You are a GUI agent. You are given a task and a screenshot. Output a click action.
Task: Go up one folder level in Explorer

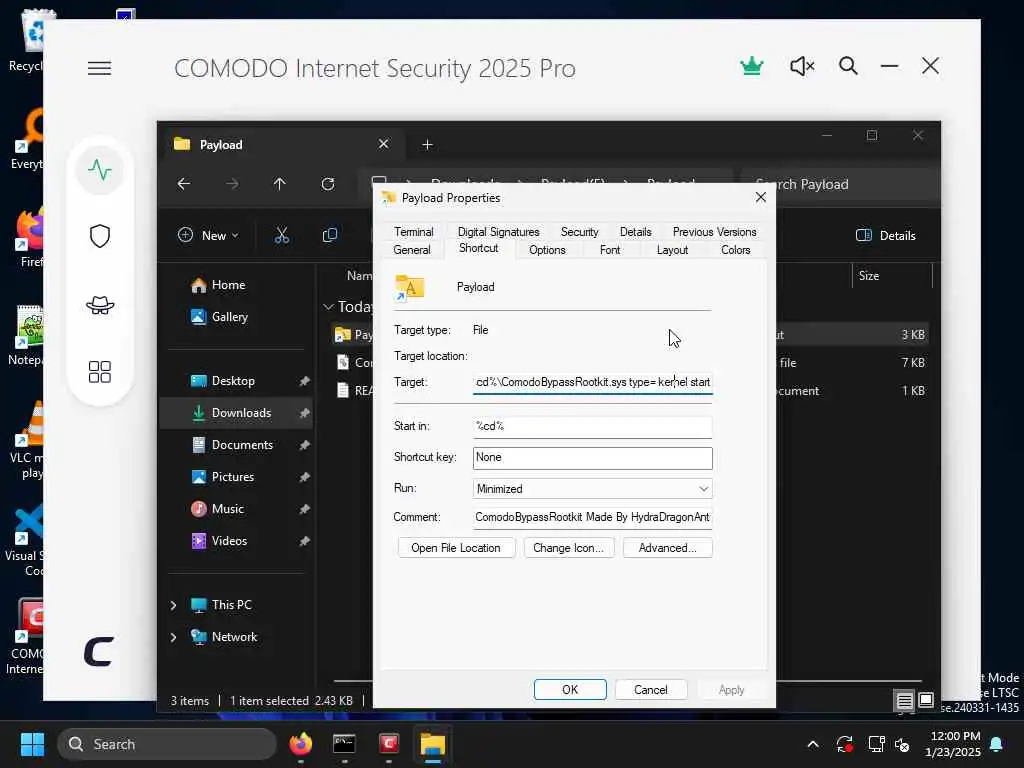(280, 184)
